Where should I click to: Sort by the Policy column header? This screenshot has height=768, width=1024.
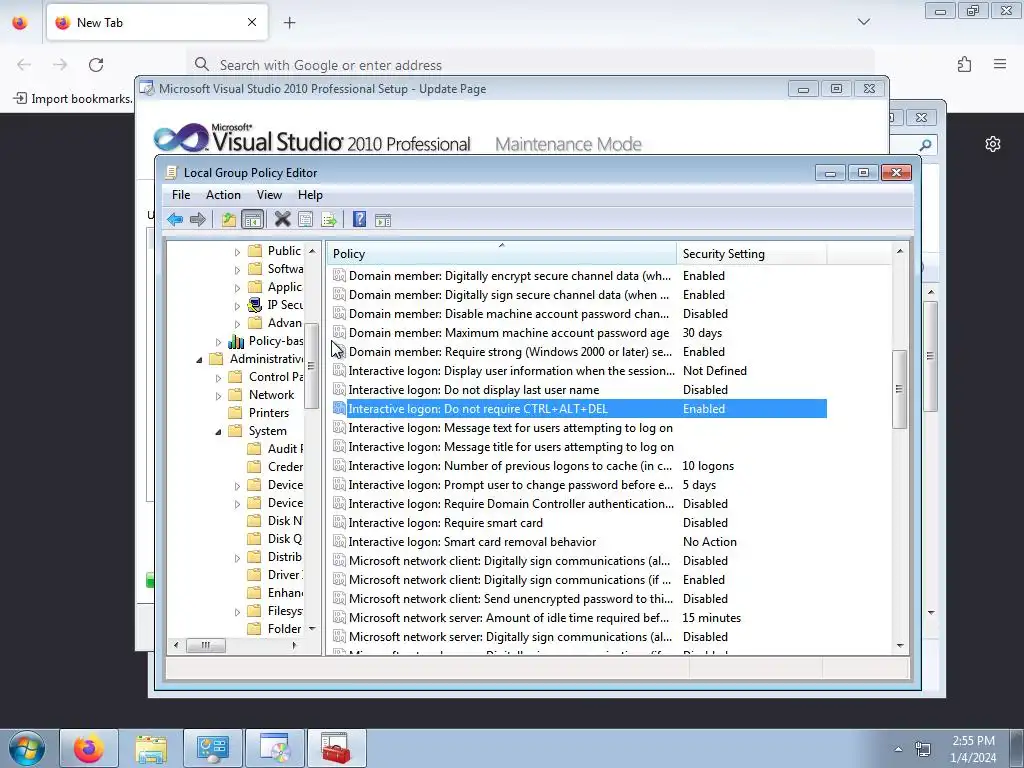(501, 253)
